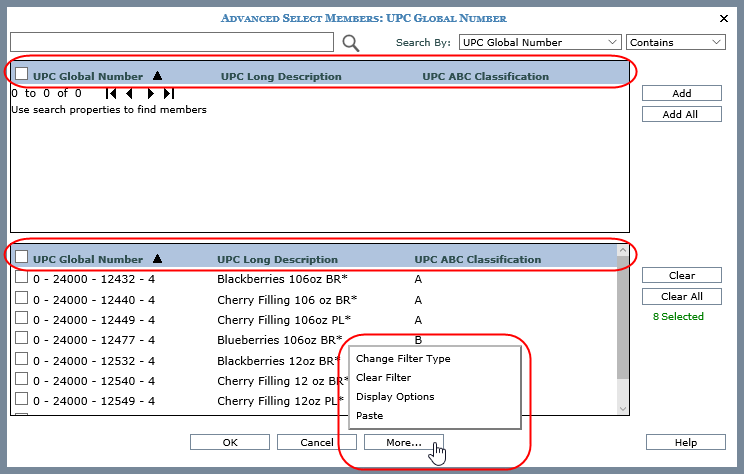Confirm selection with the OK button
744x474 pixels.
coord(230,442)
